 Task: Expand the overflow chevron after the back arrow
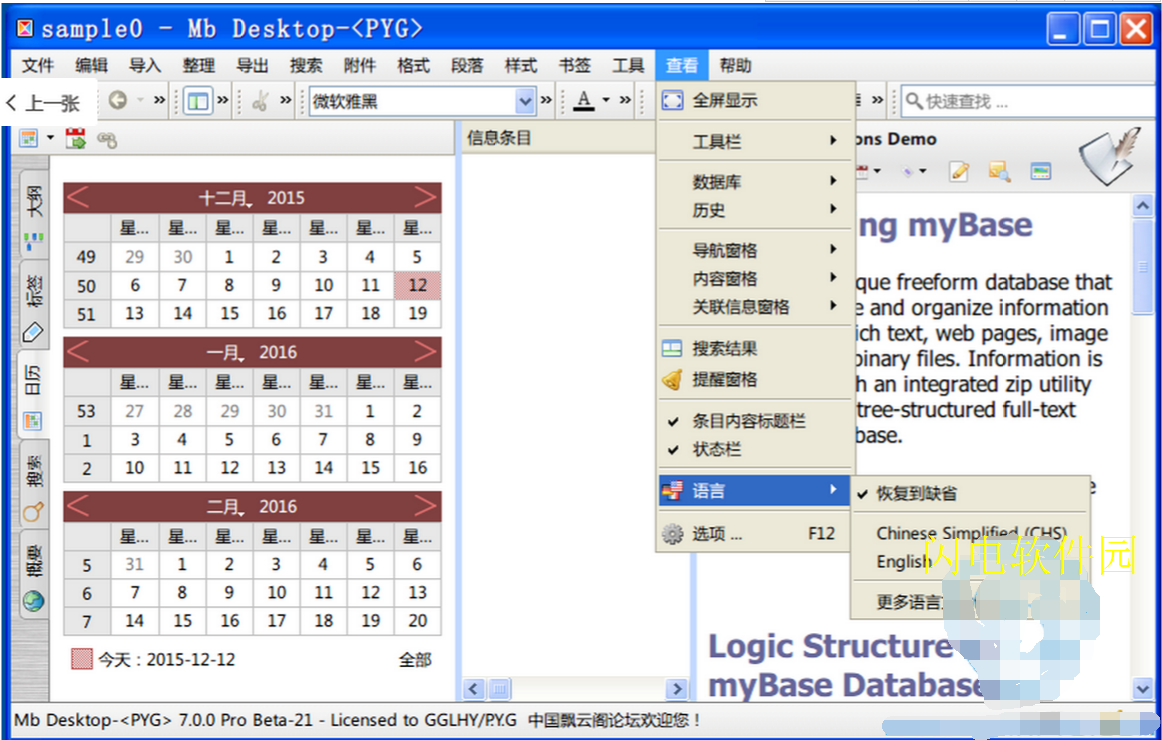click(x=159, y=100)
